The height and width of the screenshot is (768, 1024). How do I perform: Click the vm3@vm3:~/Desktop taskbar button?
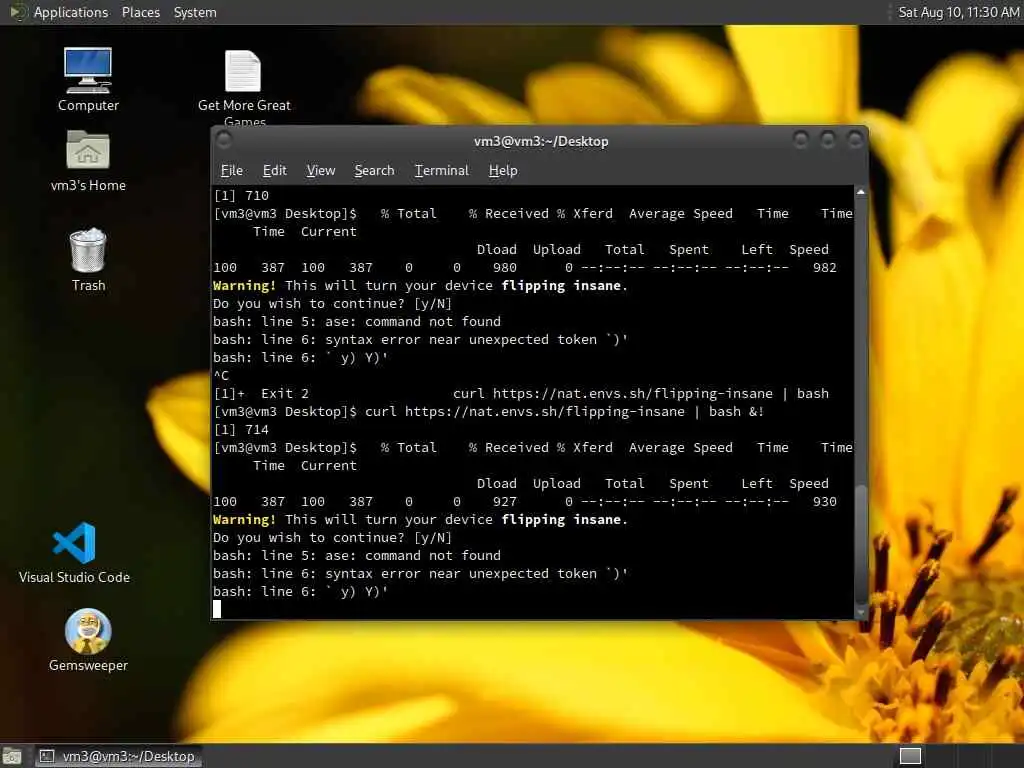[x=118, y=756]
